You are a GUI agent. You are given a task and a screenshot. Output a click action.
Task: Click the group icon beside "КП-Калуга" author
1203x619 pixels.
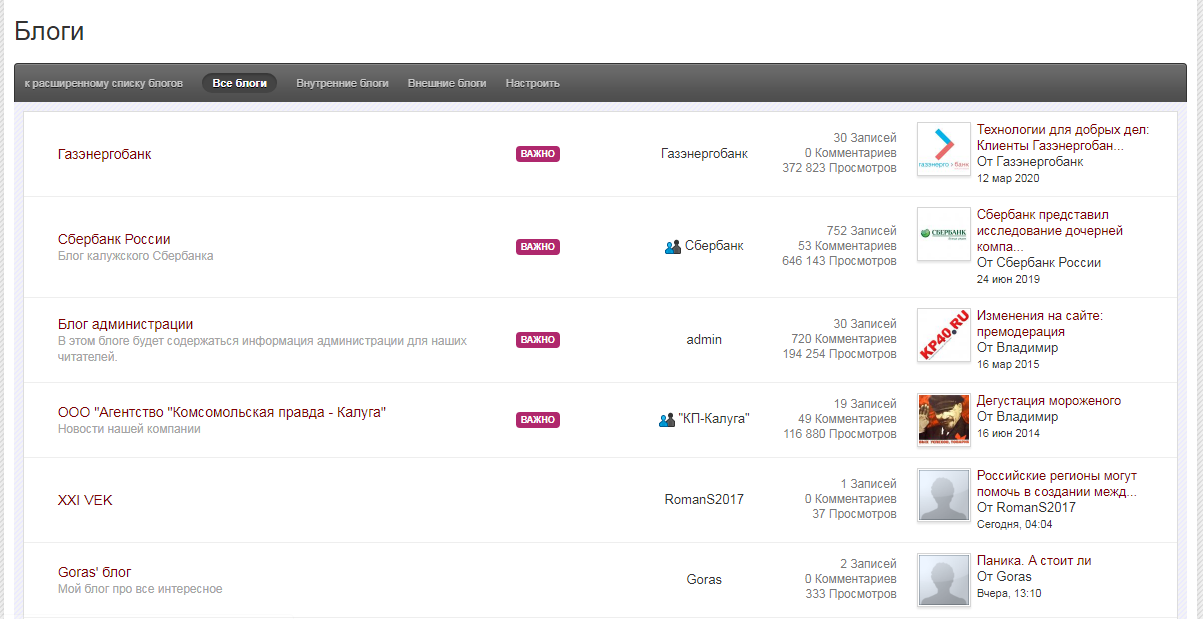[x=667, y=420]
